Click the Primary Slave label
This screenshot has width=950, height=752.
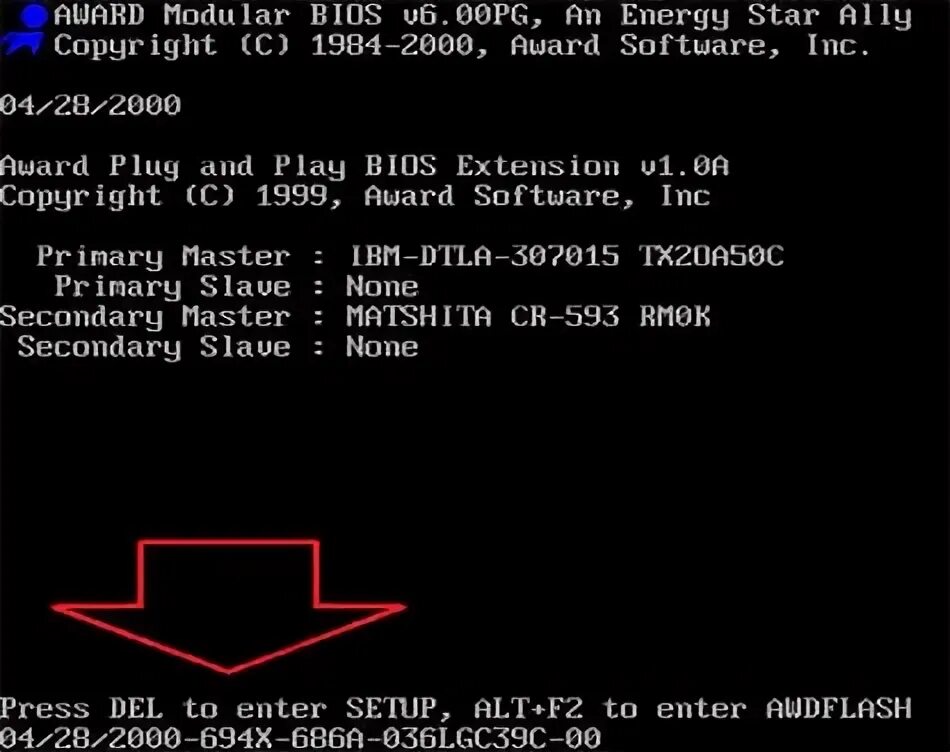point(172,287)
